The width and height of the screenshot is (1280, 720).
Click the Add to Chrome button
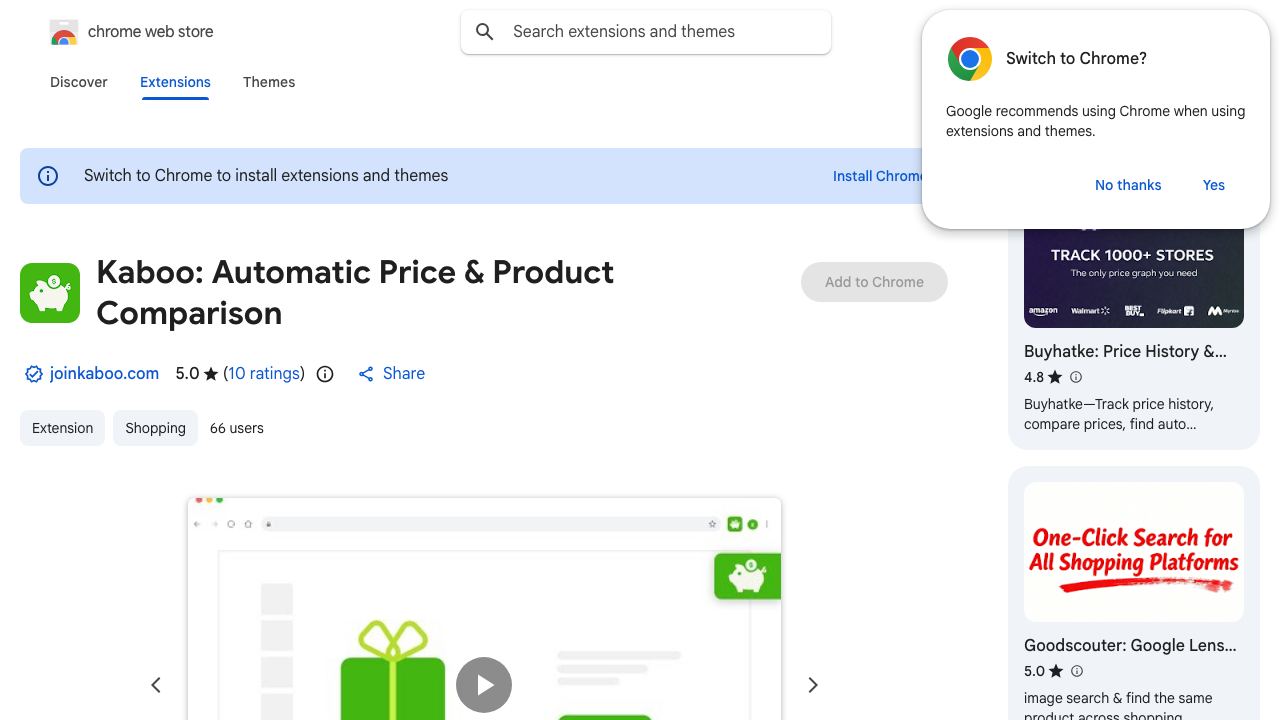coord(874,282)
